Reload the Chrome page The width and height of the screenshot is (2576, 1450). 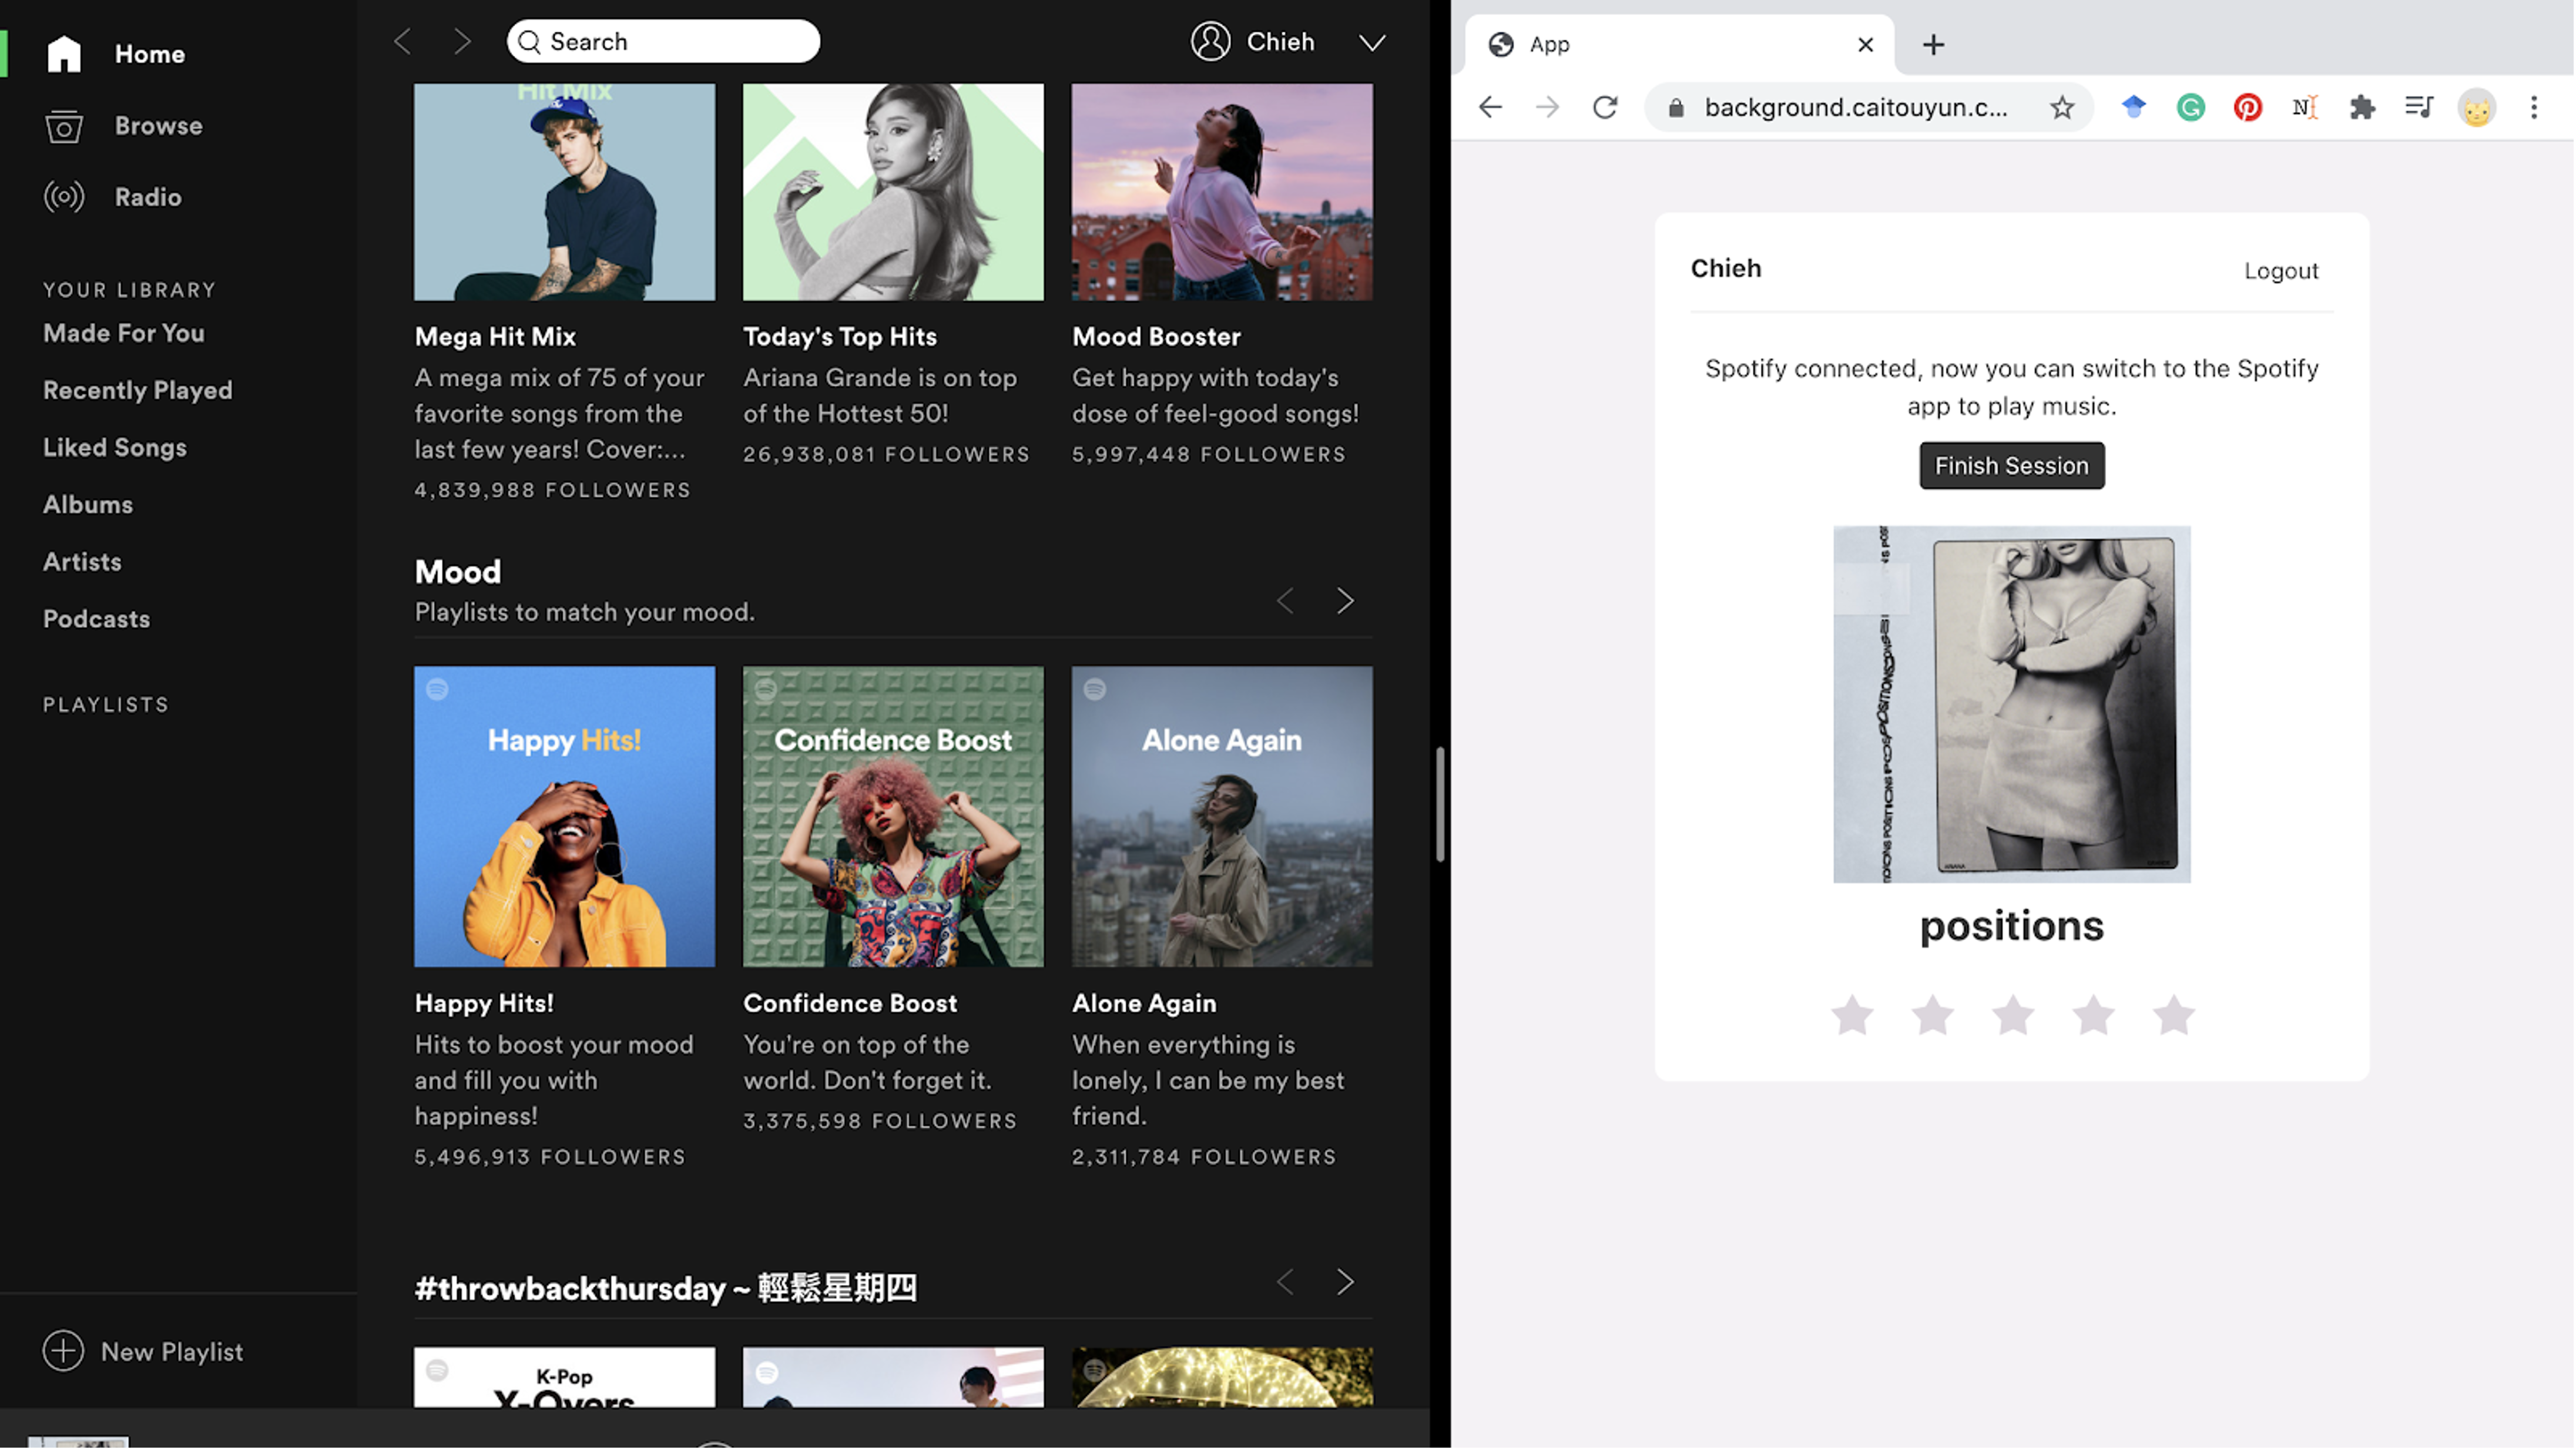(x=1605, y=108)
